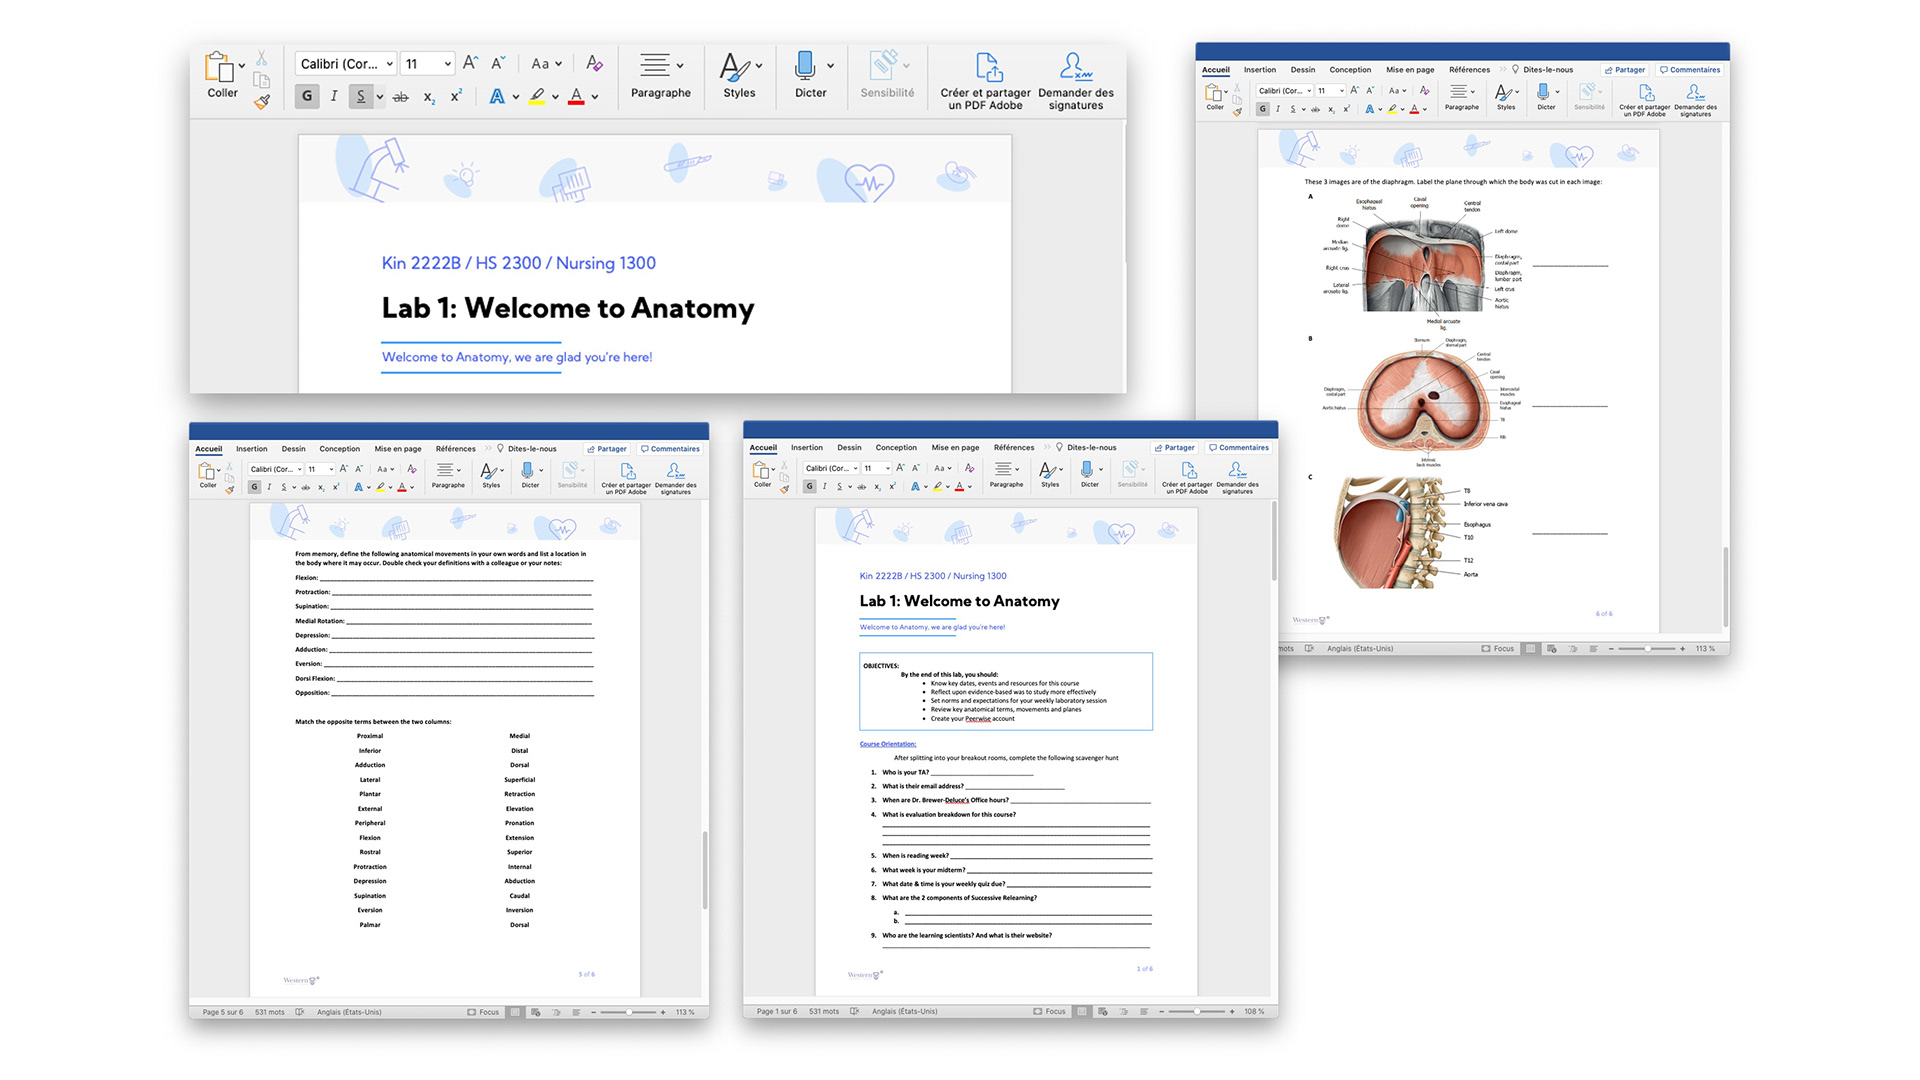Screen dimensions: 1920x1080
Task: Open the font color arrow in enlarged ribbon
Action: click(x=595, y=97)
